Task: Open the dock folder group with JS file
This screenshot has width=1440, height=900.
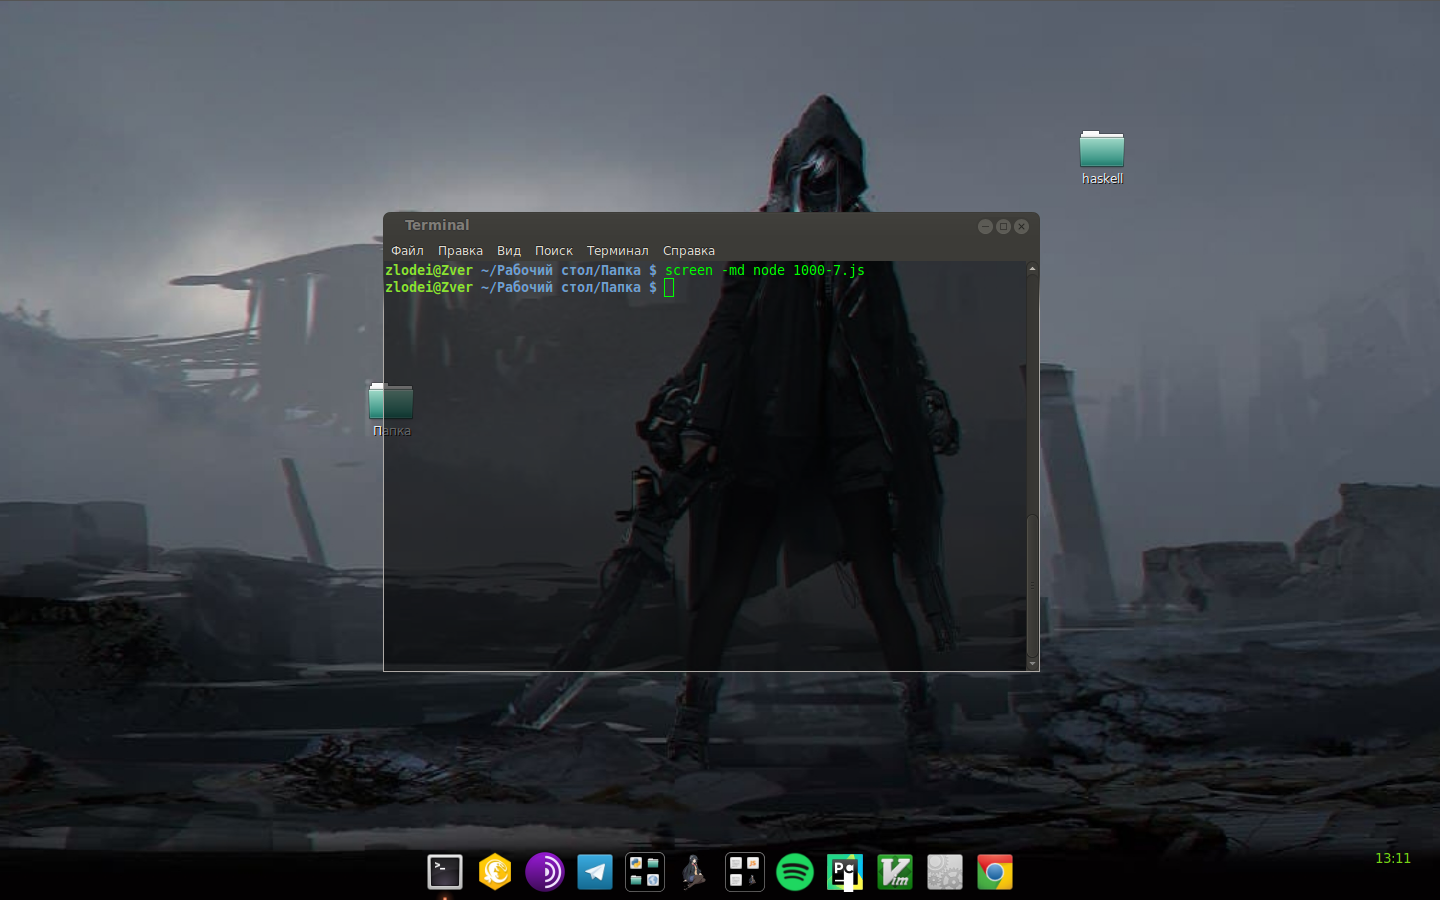Action: tap(745, 872)
